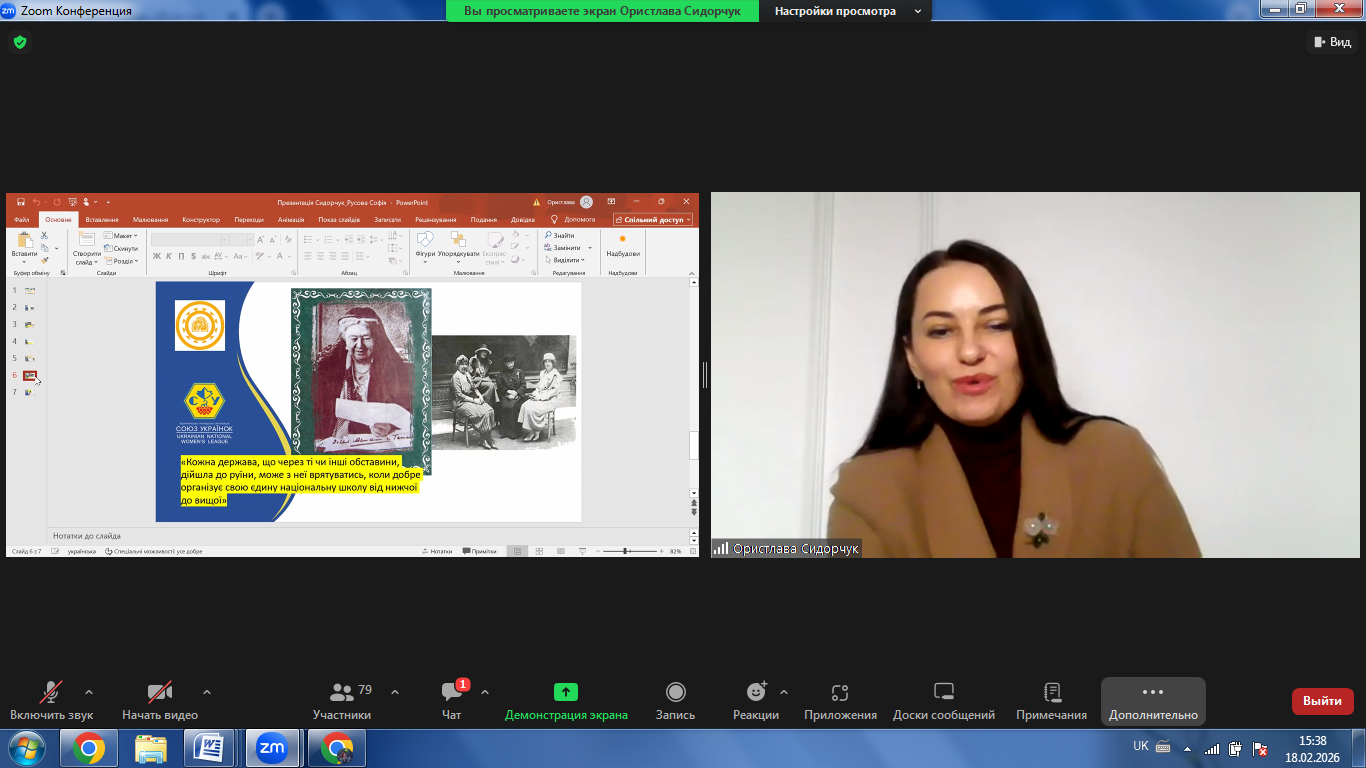Start screen sharing with Демонстрация экрана

(566, 701)
